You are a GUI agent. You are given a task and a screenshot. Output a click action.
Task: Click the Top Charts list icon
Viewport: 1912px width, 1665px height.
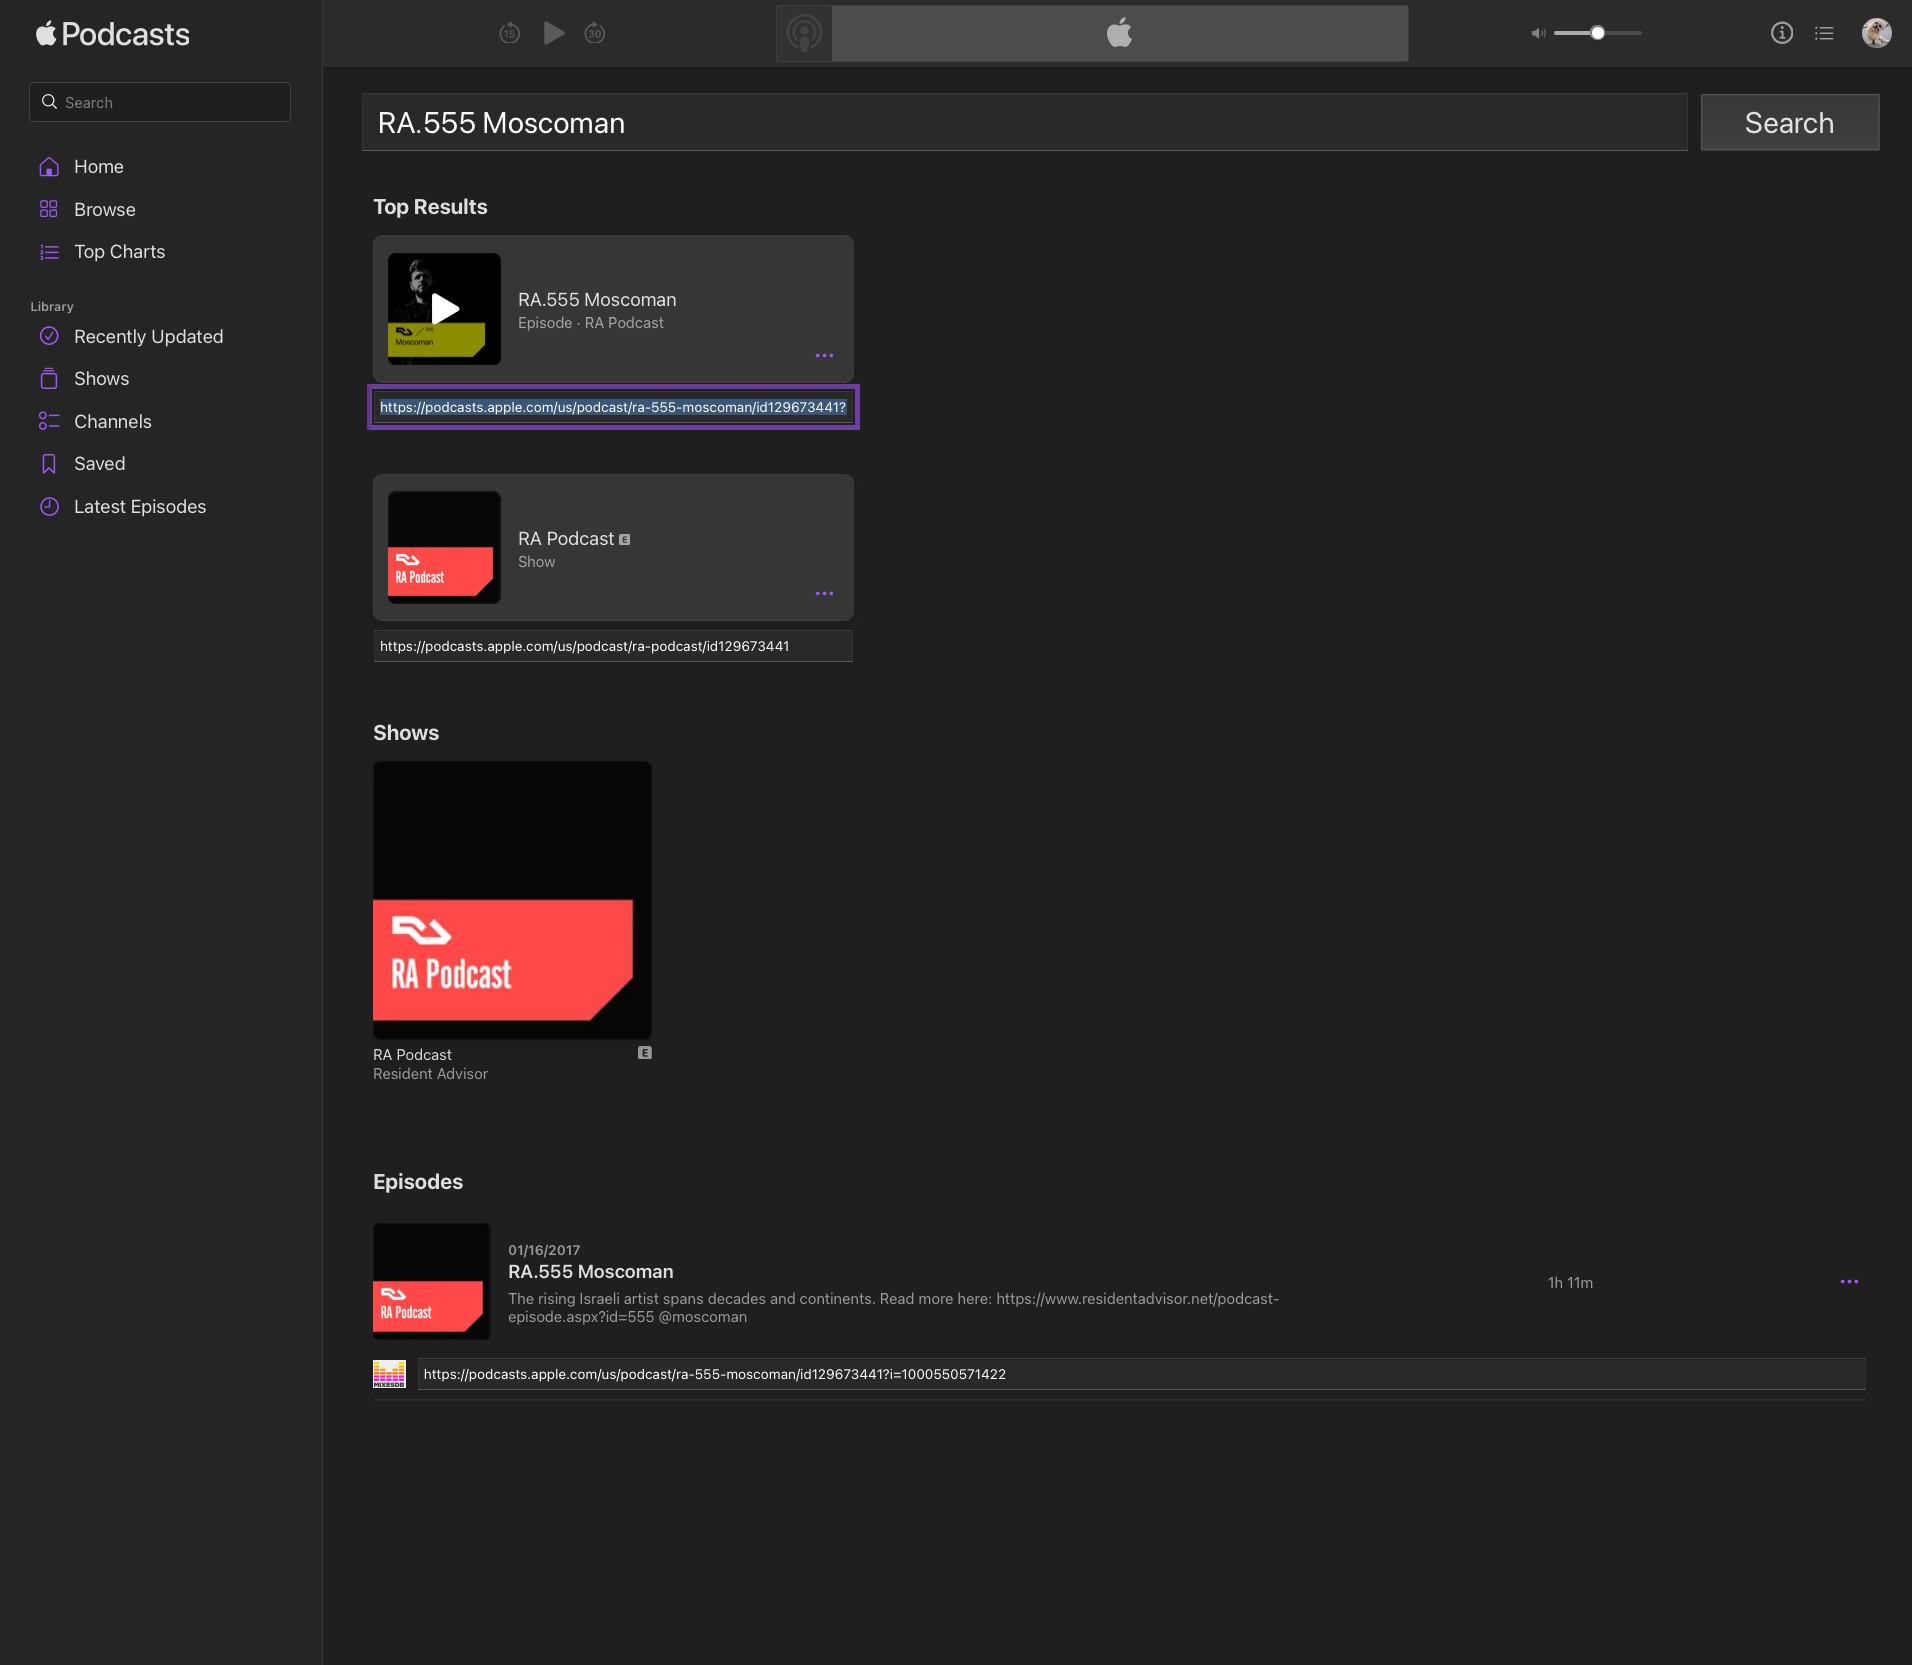tap(49, 252)
